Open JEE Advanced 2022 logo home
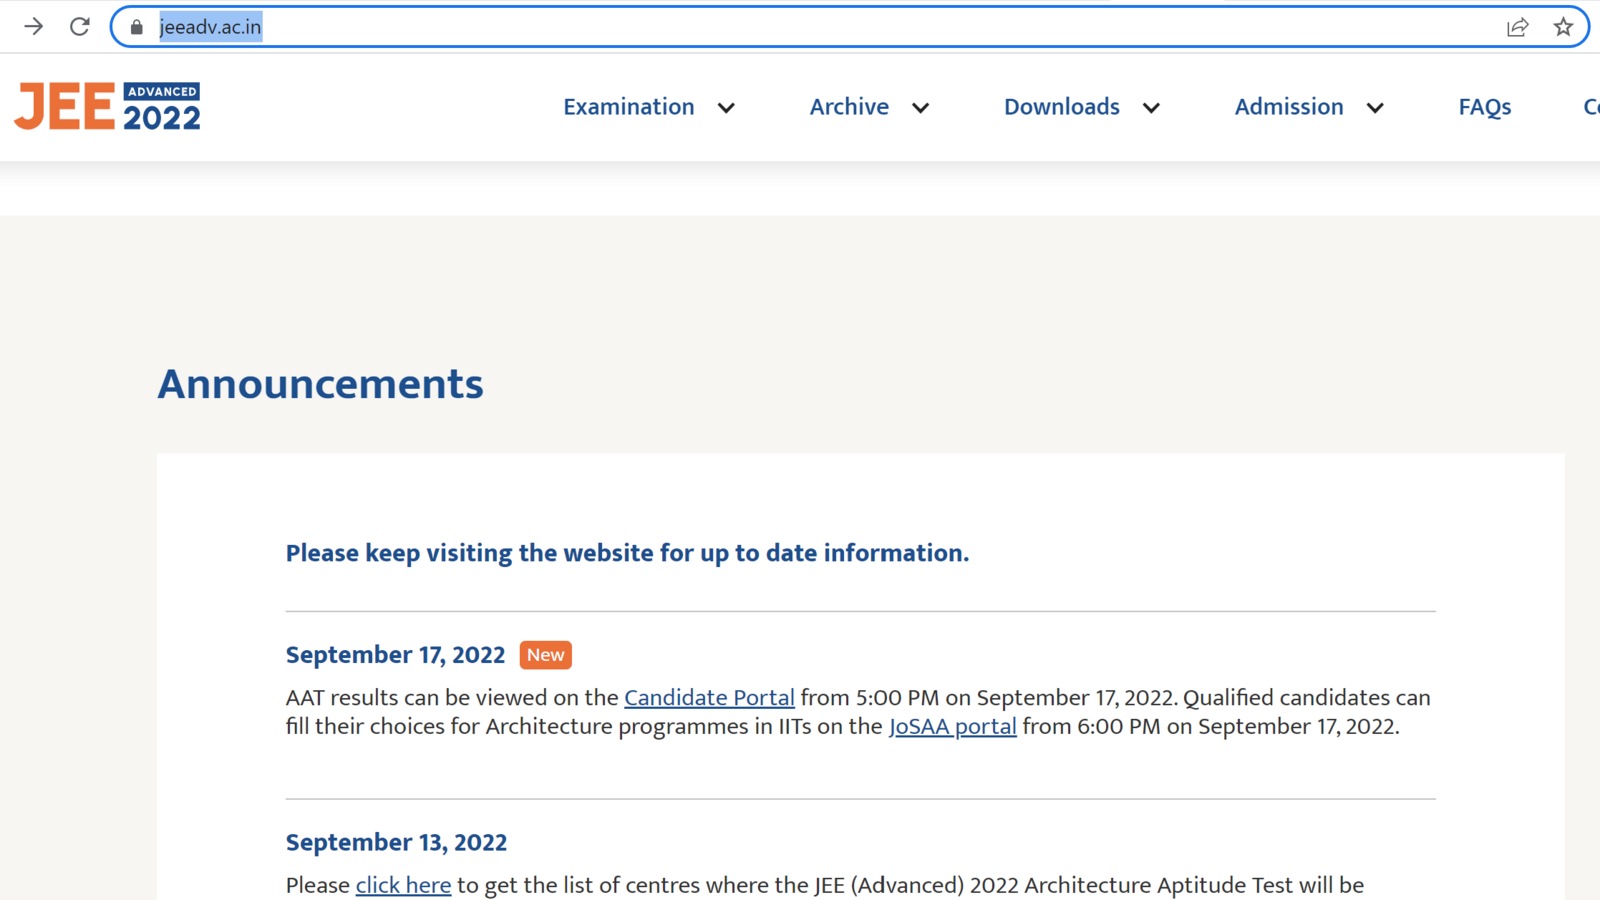 pyautogui.click(x=107, y=107)
